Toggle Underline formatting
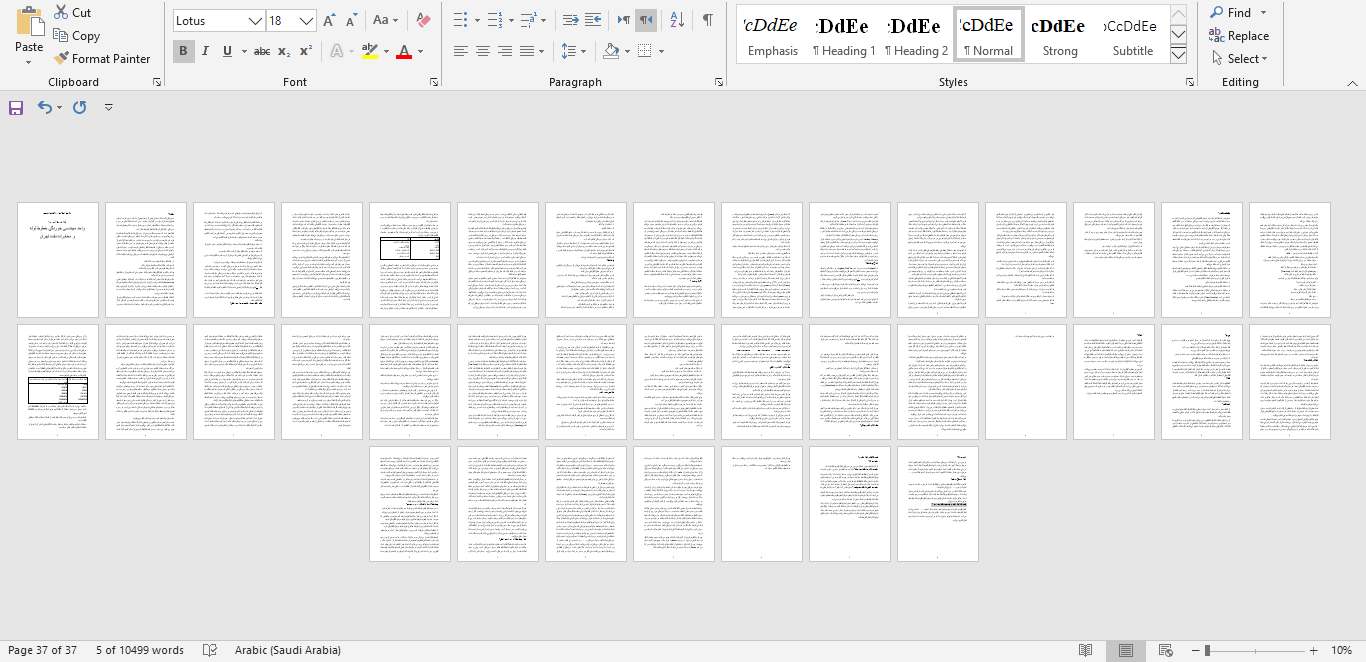Screen dimensions: 1366x662 point(228,51)
